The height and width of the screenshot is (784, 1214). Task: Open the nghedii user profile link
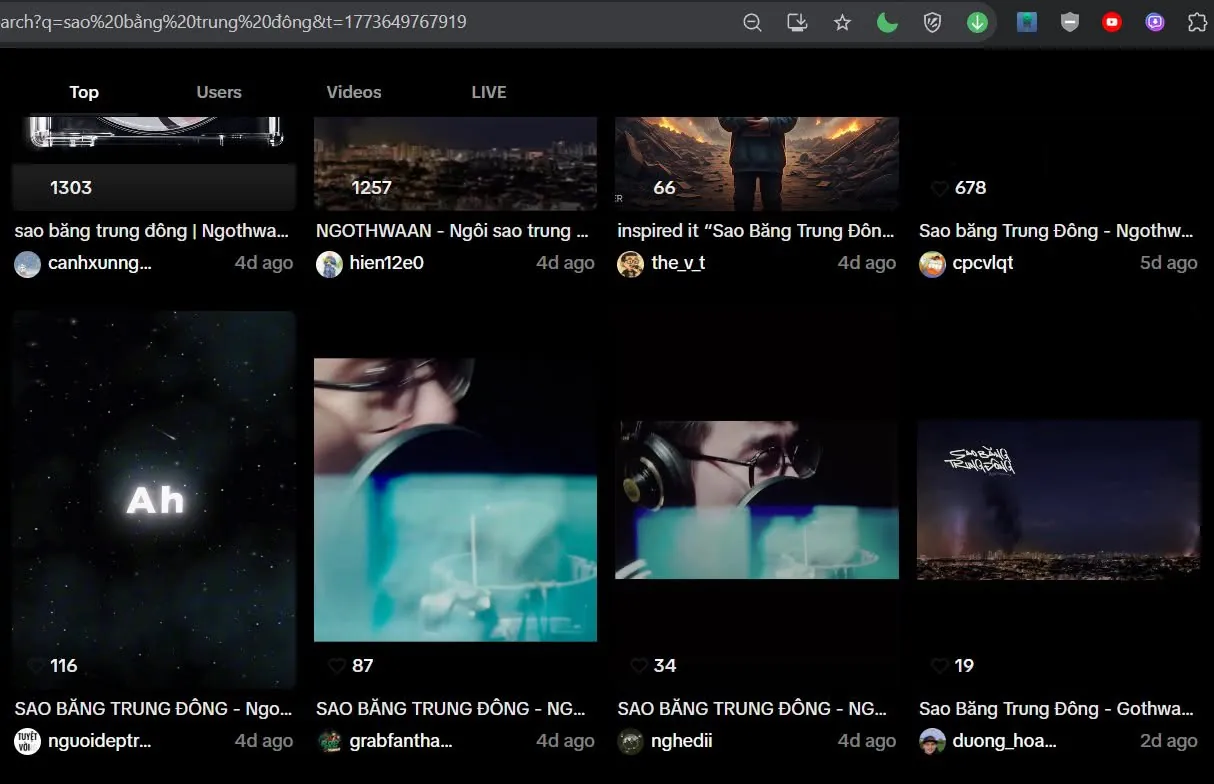tap(682, 741)
